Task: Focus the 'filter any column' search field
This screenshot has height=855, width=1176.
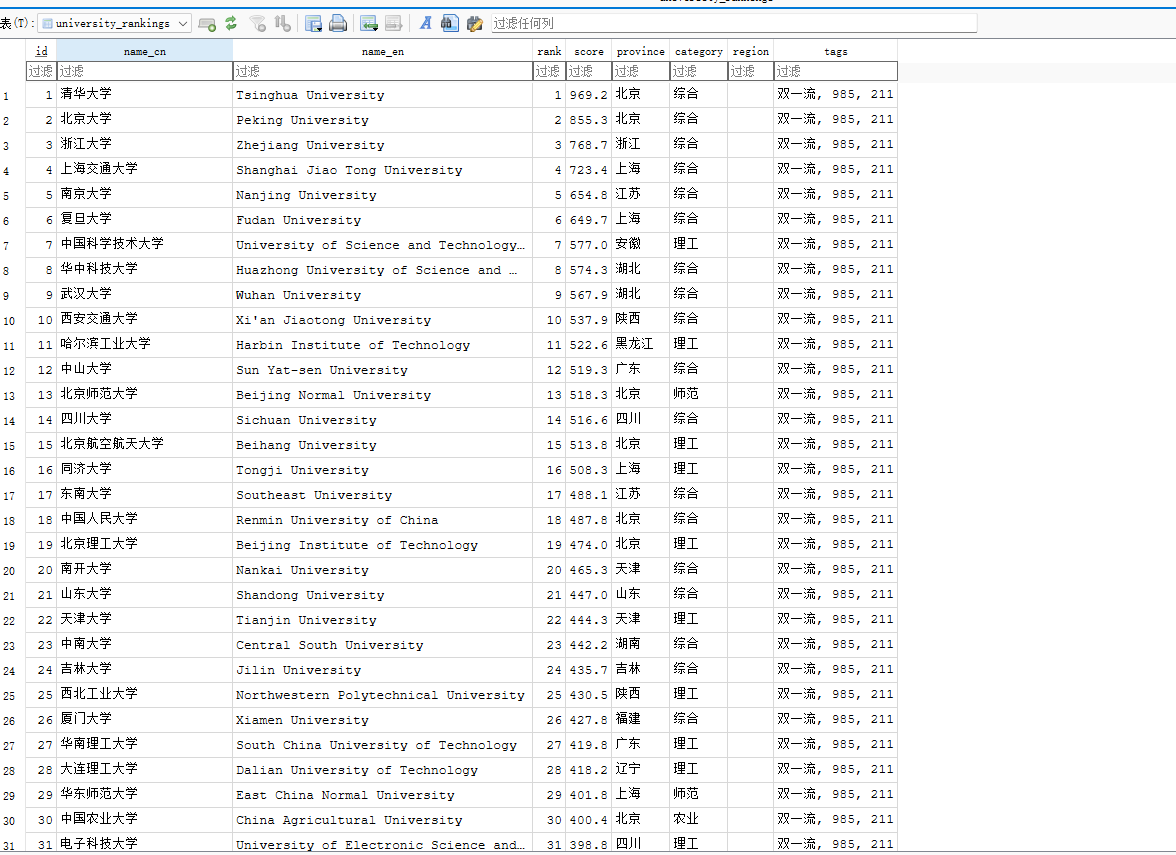Action: [x=734, y=23]
